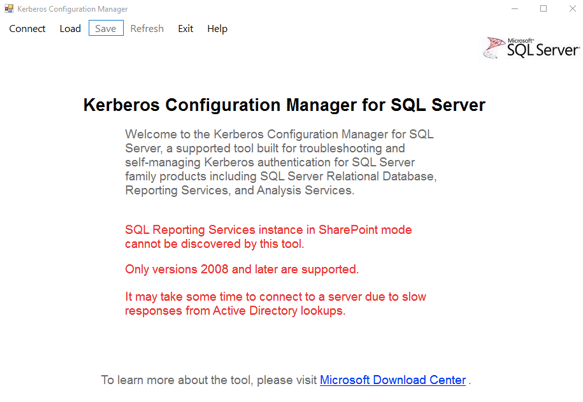Select the Save menu item
Viewport: 583px width, 402px height.
tap(106, 28)
